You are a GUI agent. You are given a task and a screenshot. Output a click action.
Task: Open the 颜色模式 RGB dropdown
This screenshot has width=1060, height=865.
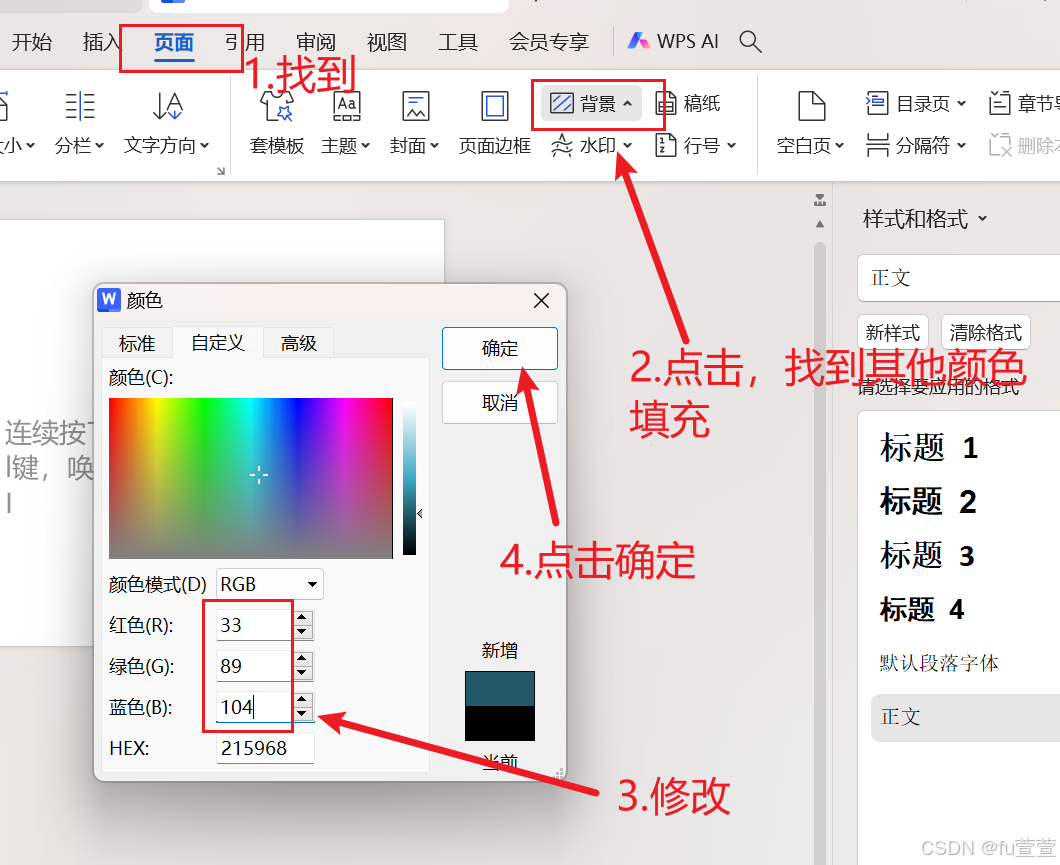click(270, 584)
